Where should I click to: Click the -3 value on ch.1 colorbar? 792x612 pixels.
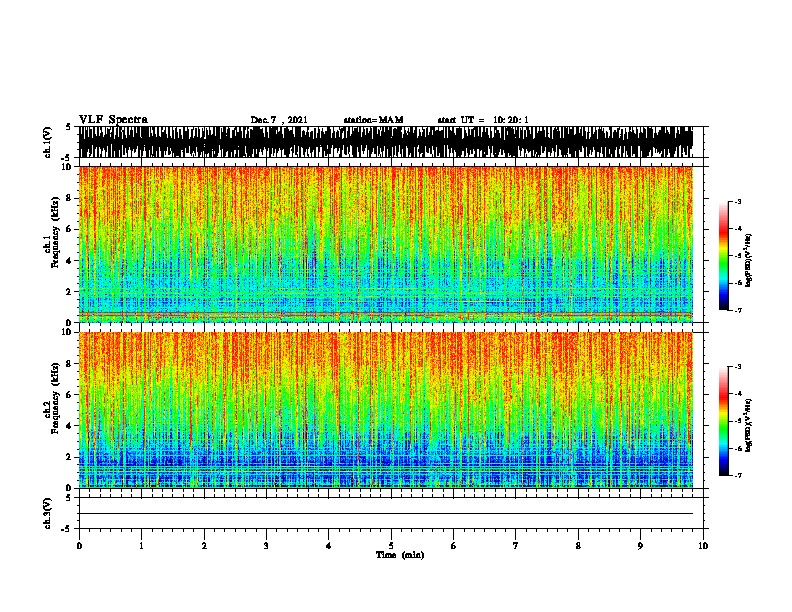[x=737, y=201]
